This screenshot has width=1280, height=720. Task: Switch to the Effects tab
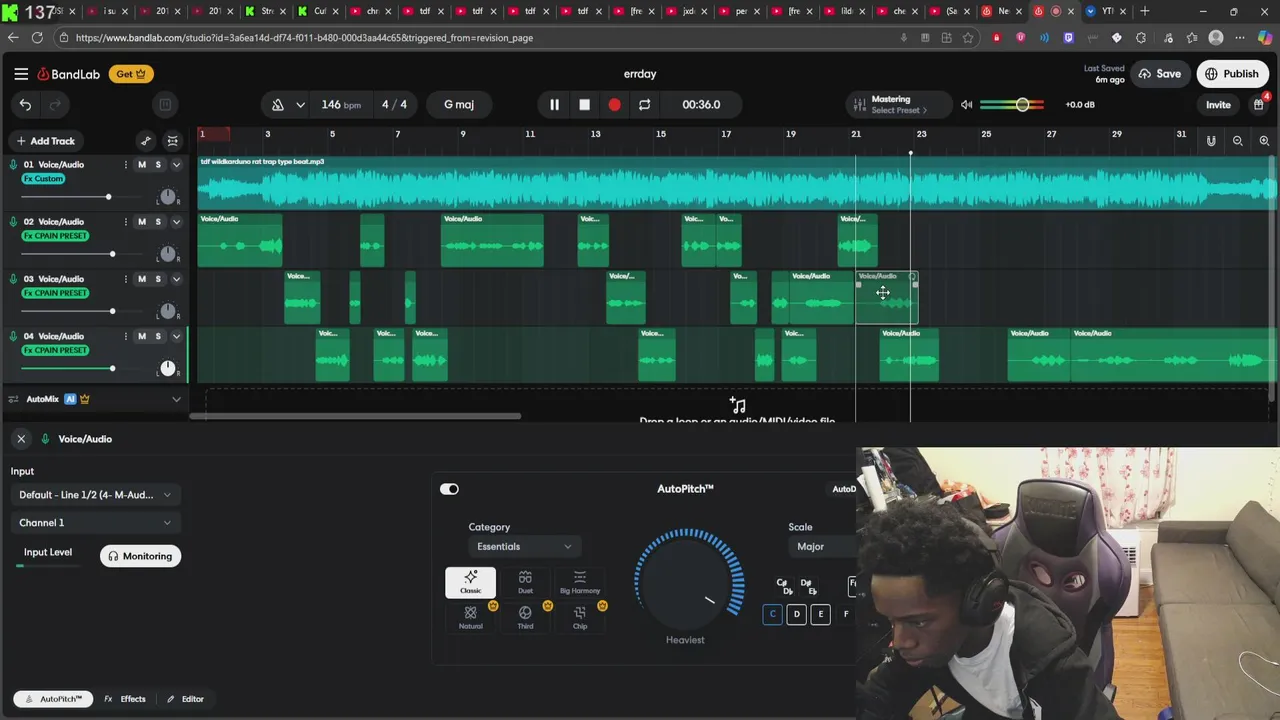[x=125, y=699]
